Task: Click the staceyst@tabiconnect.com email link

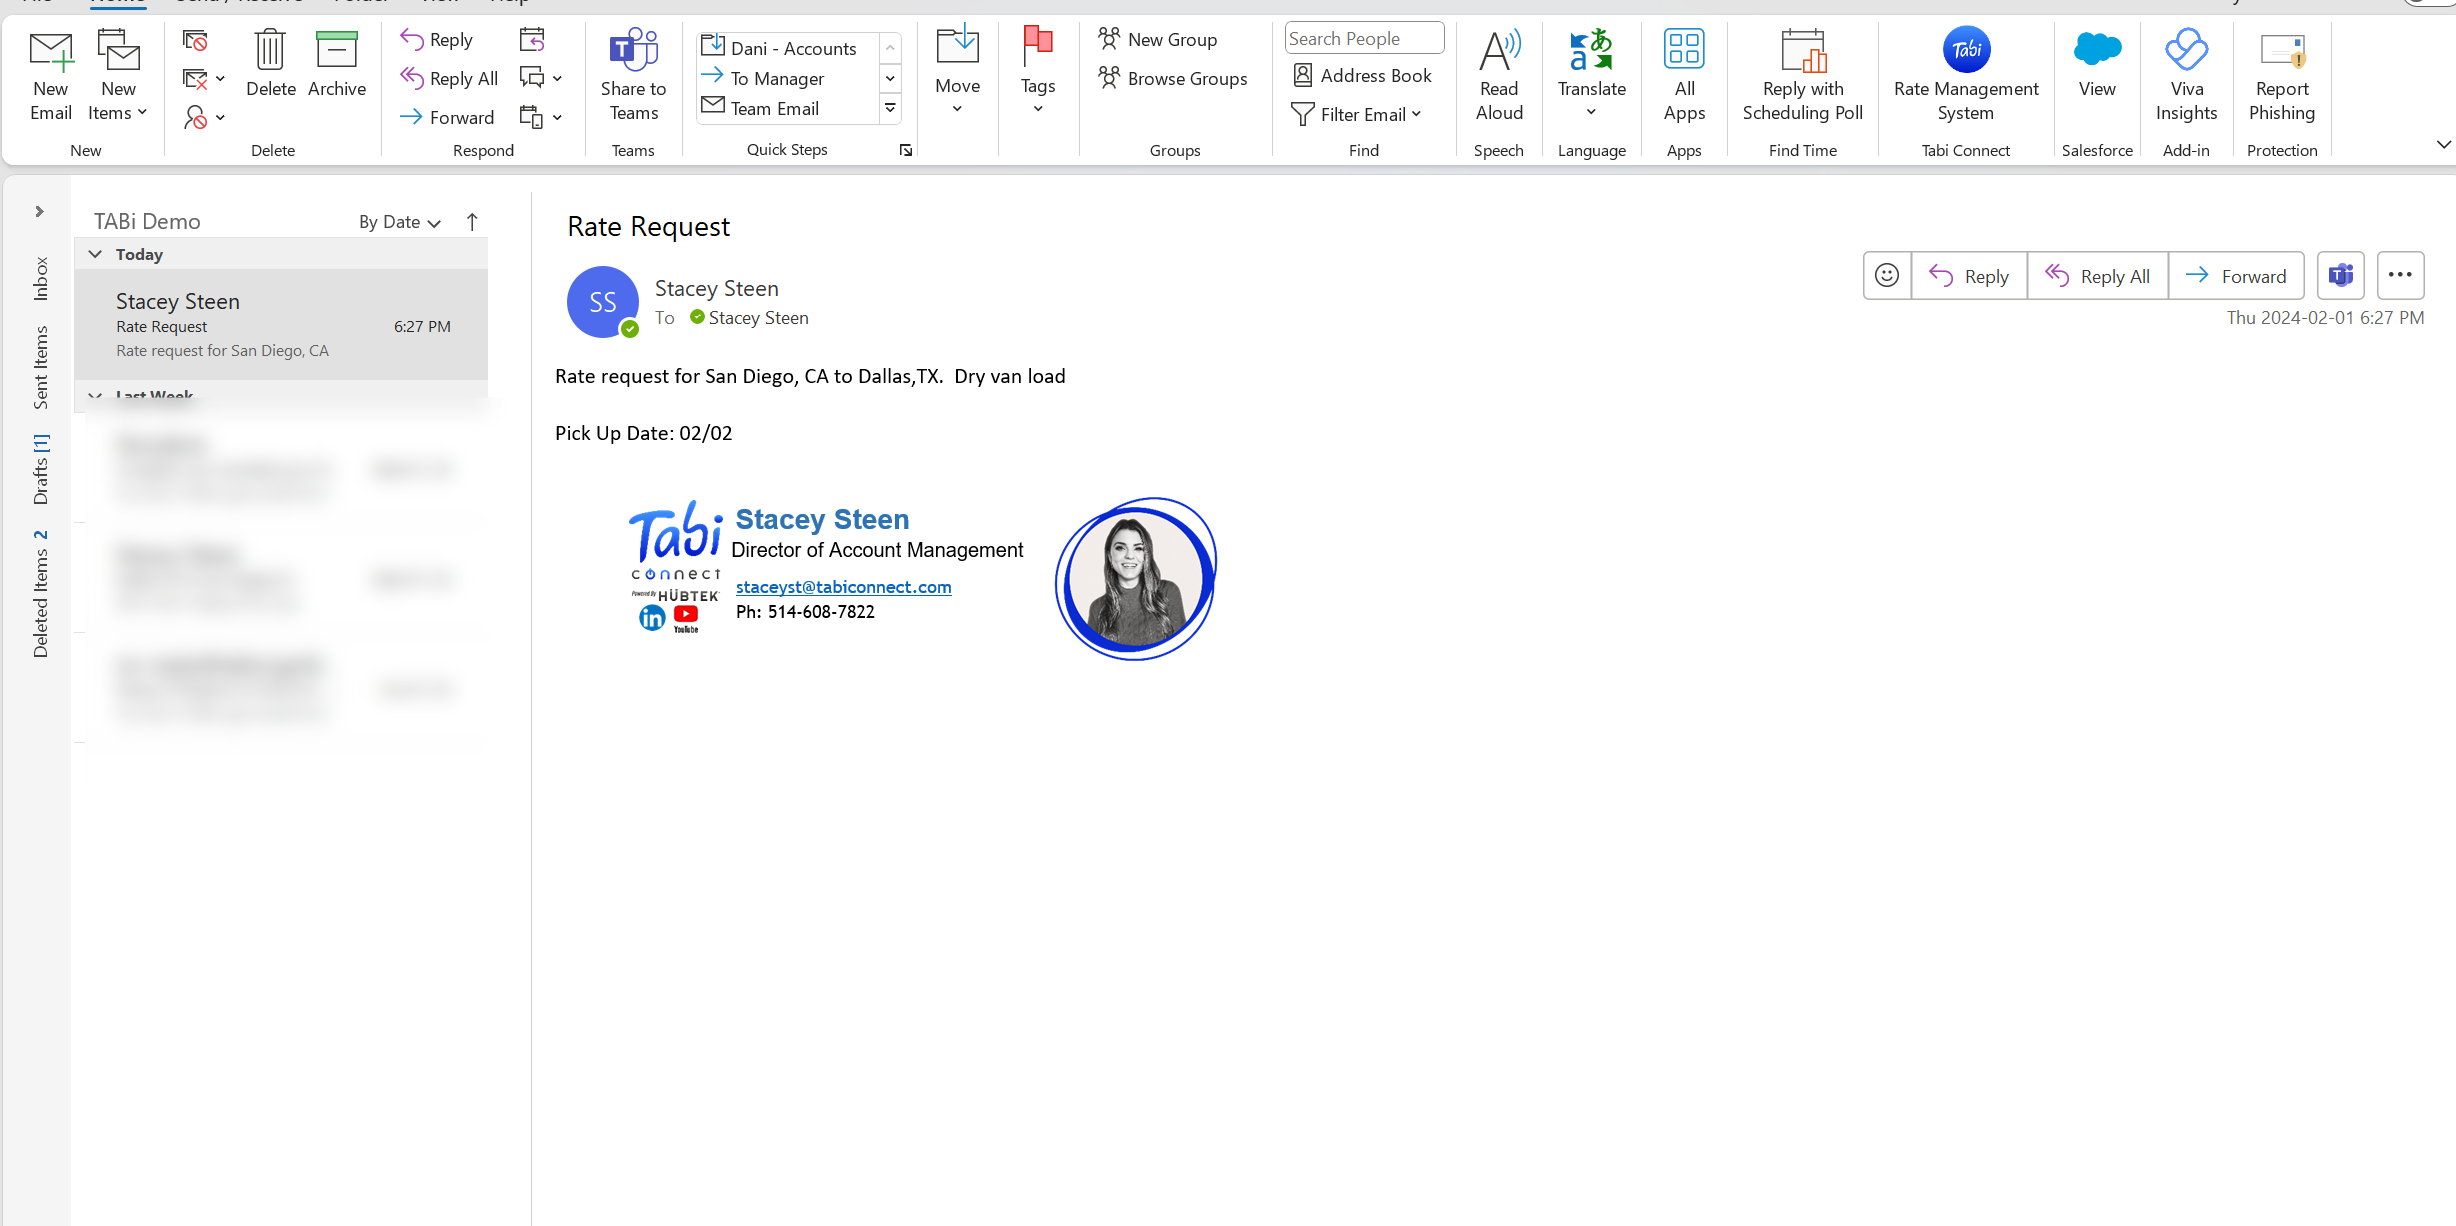Action: [843, 587]
